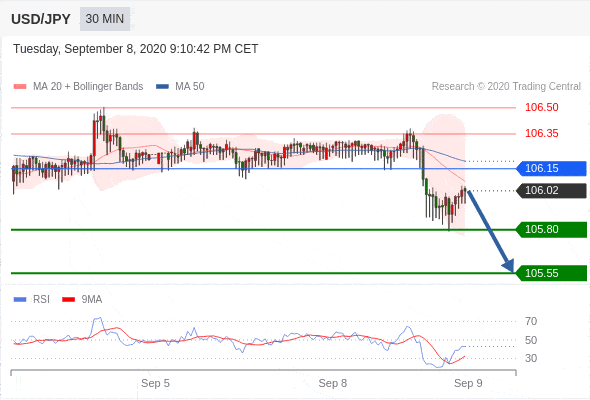
Task: Click the USD/JPY pair title
Action: pos(41,19)
